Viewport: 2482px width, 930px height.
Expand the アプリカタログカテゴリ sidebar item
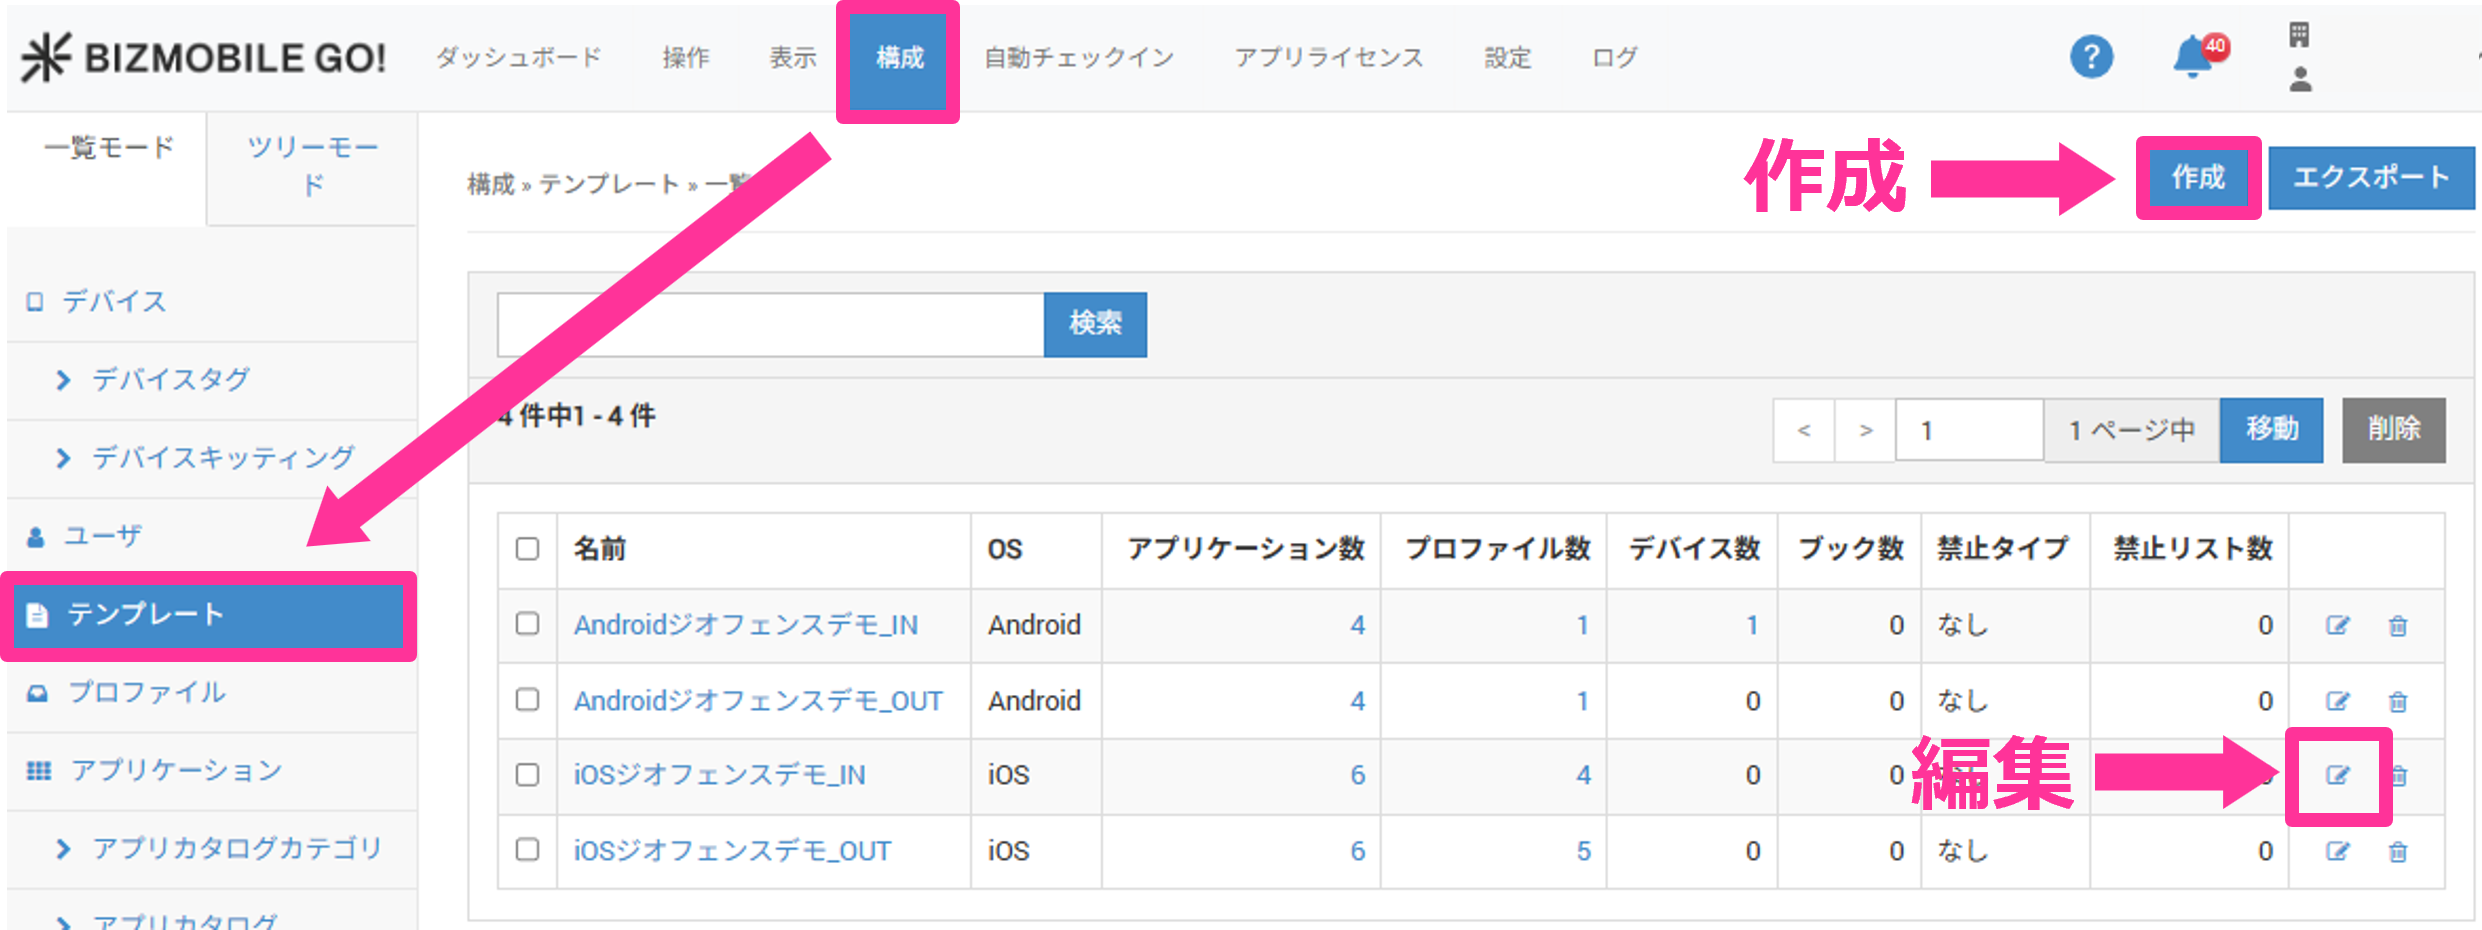point(236,849)
